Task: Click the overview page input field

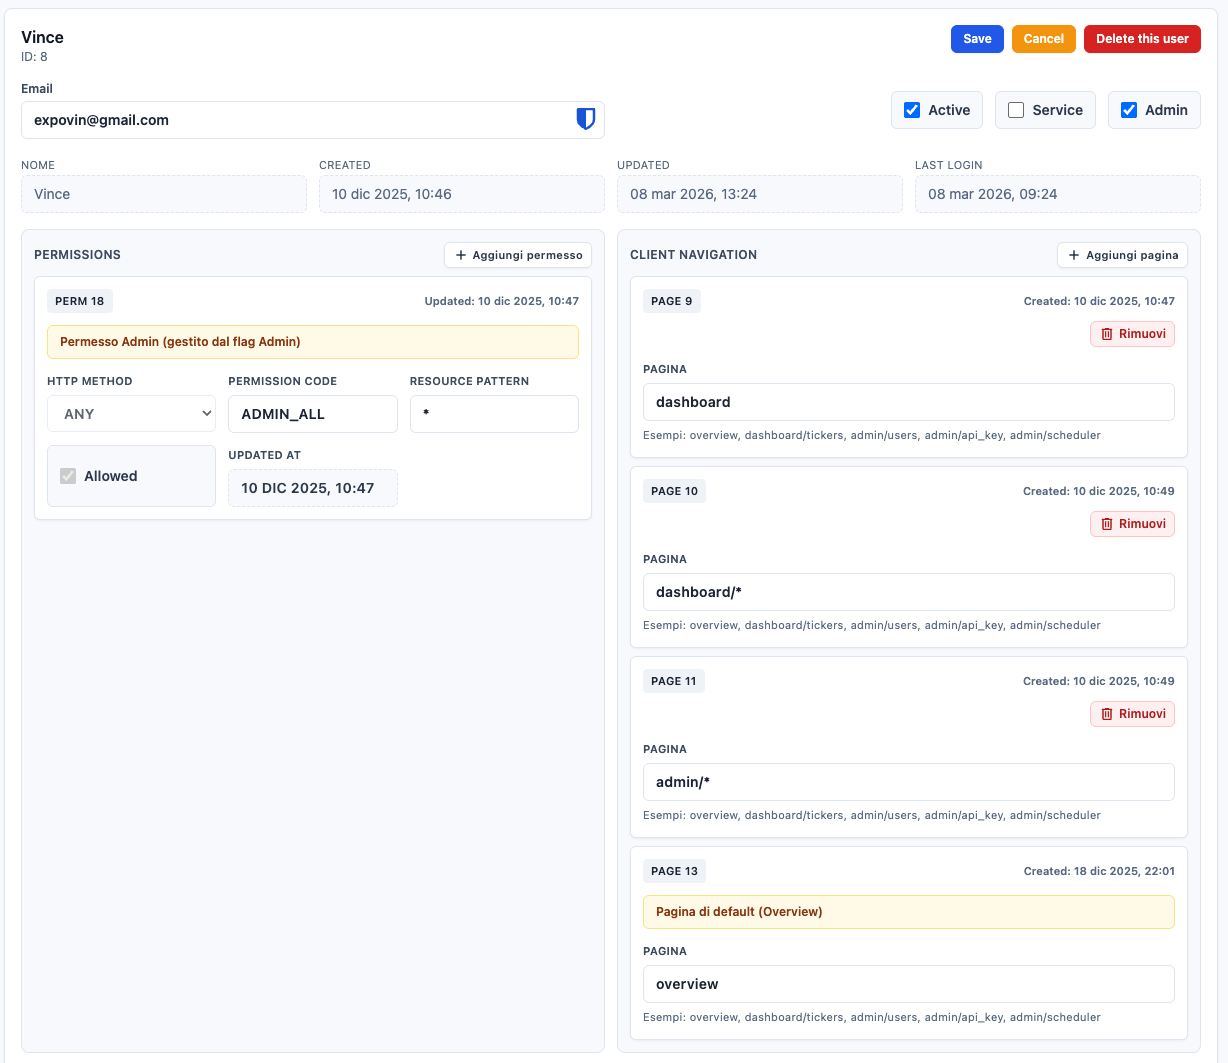Action: pos(908,984)
